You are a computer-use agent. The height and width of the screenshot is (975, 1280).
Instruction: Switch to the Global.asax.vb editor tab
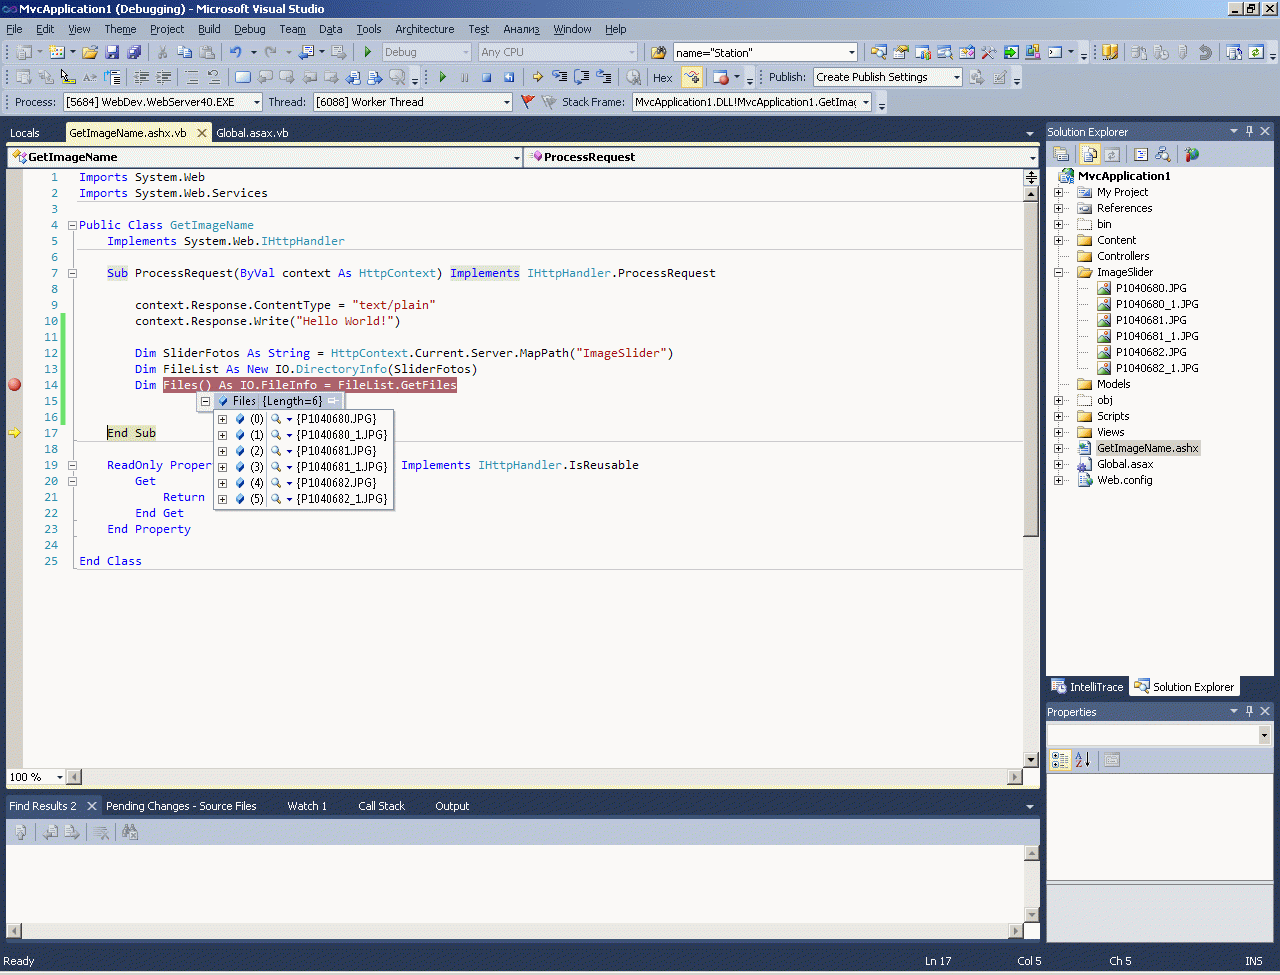coord(252,133)
